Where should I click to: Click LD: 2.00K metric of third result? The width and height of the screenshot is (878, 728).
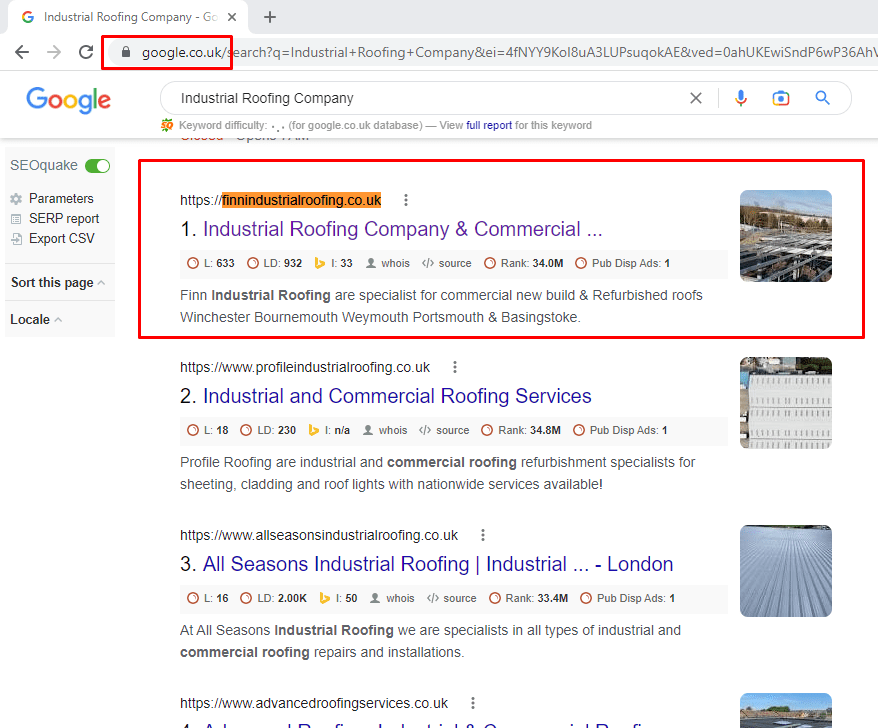(274, 598)
